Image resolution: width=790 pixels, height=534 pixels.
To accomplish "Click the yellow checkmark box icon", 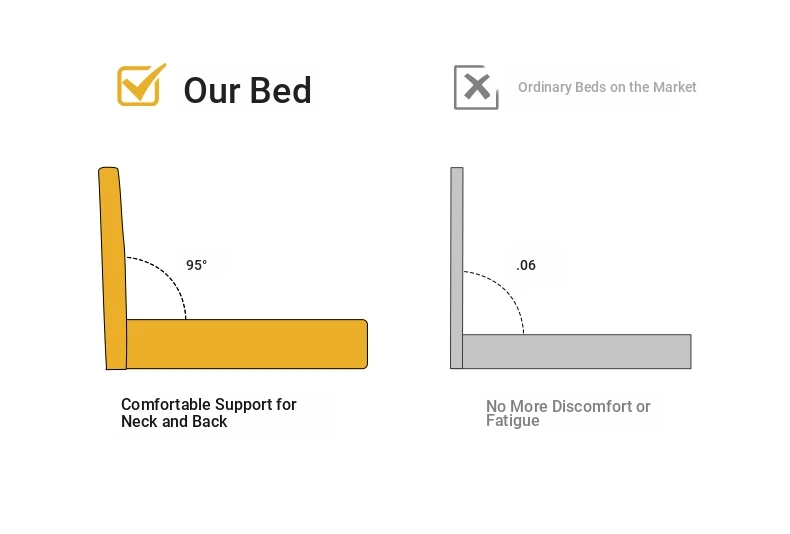I will 141,85.
